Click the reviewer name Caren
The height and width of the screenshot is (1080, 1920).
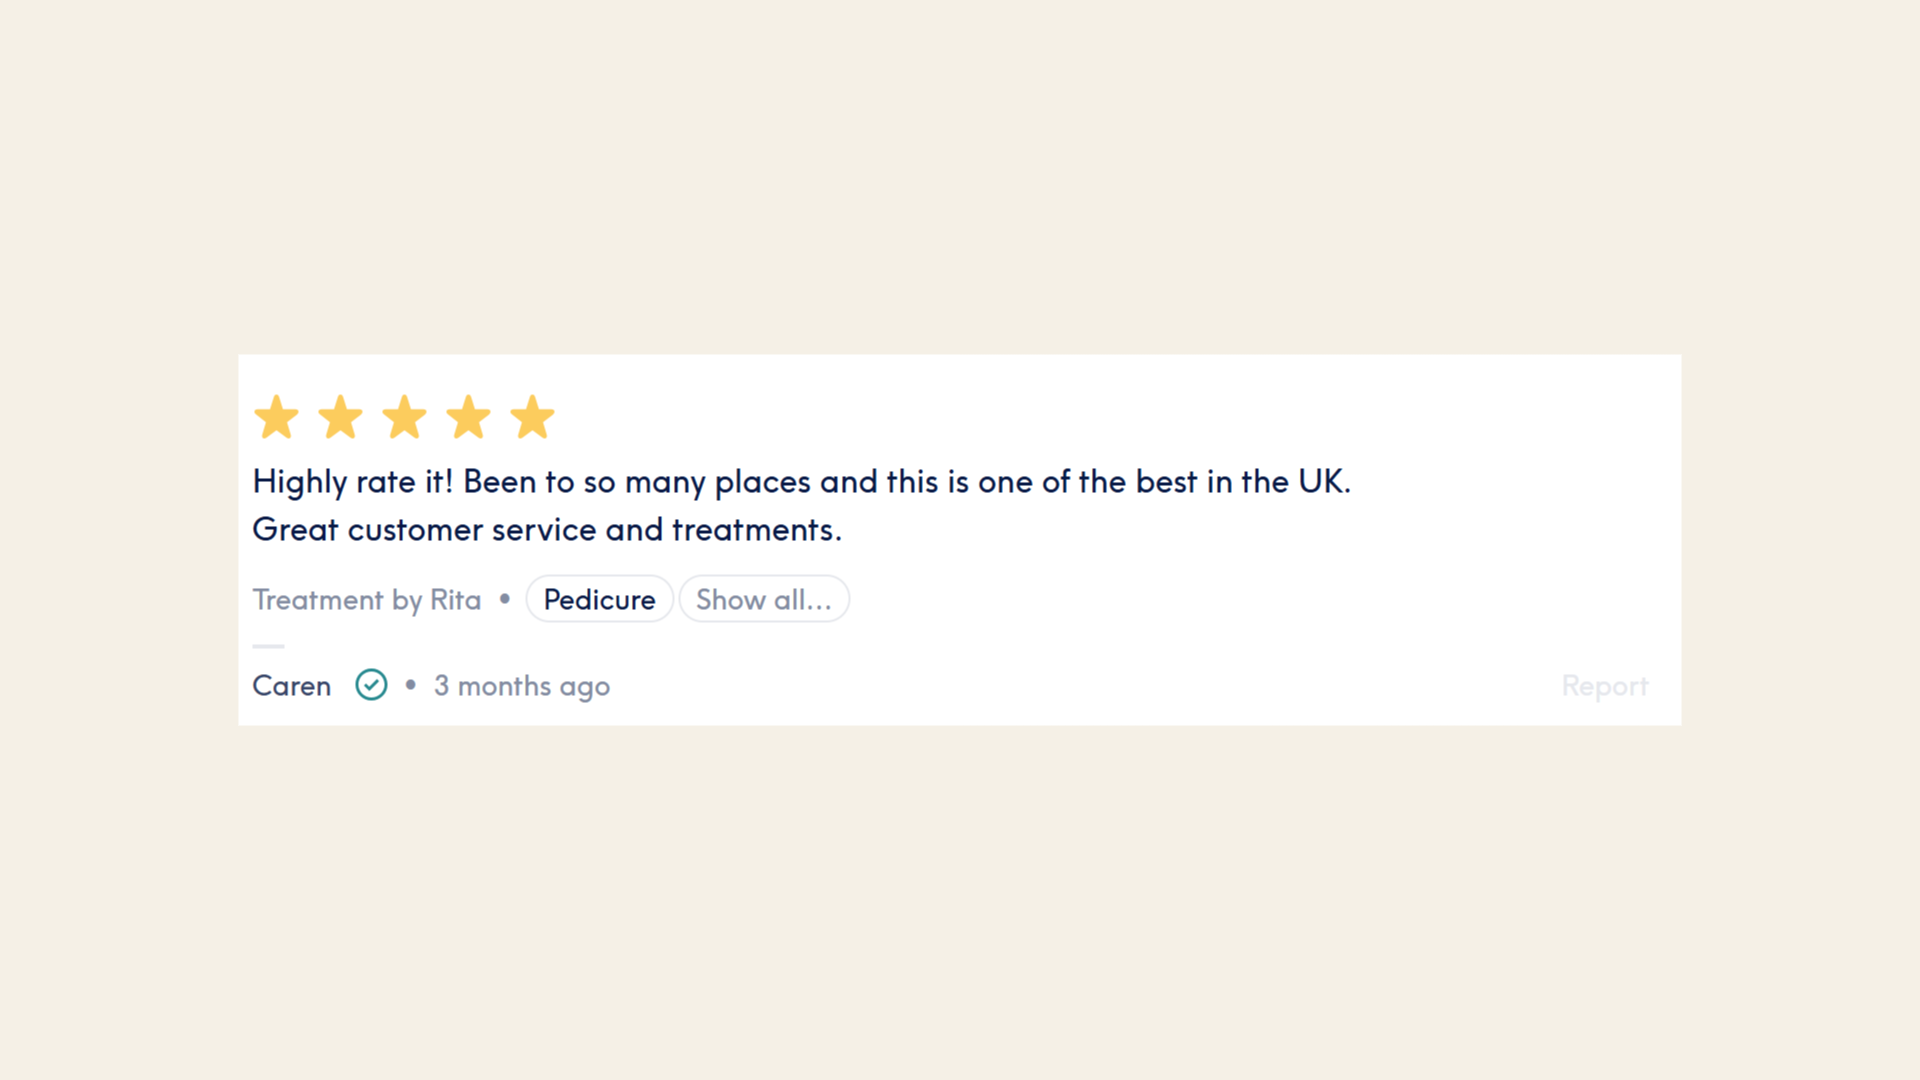(x=291, y=686)
